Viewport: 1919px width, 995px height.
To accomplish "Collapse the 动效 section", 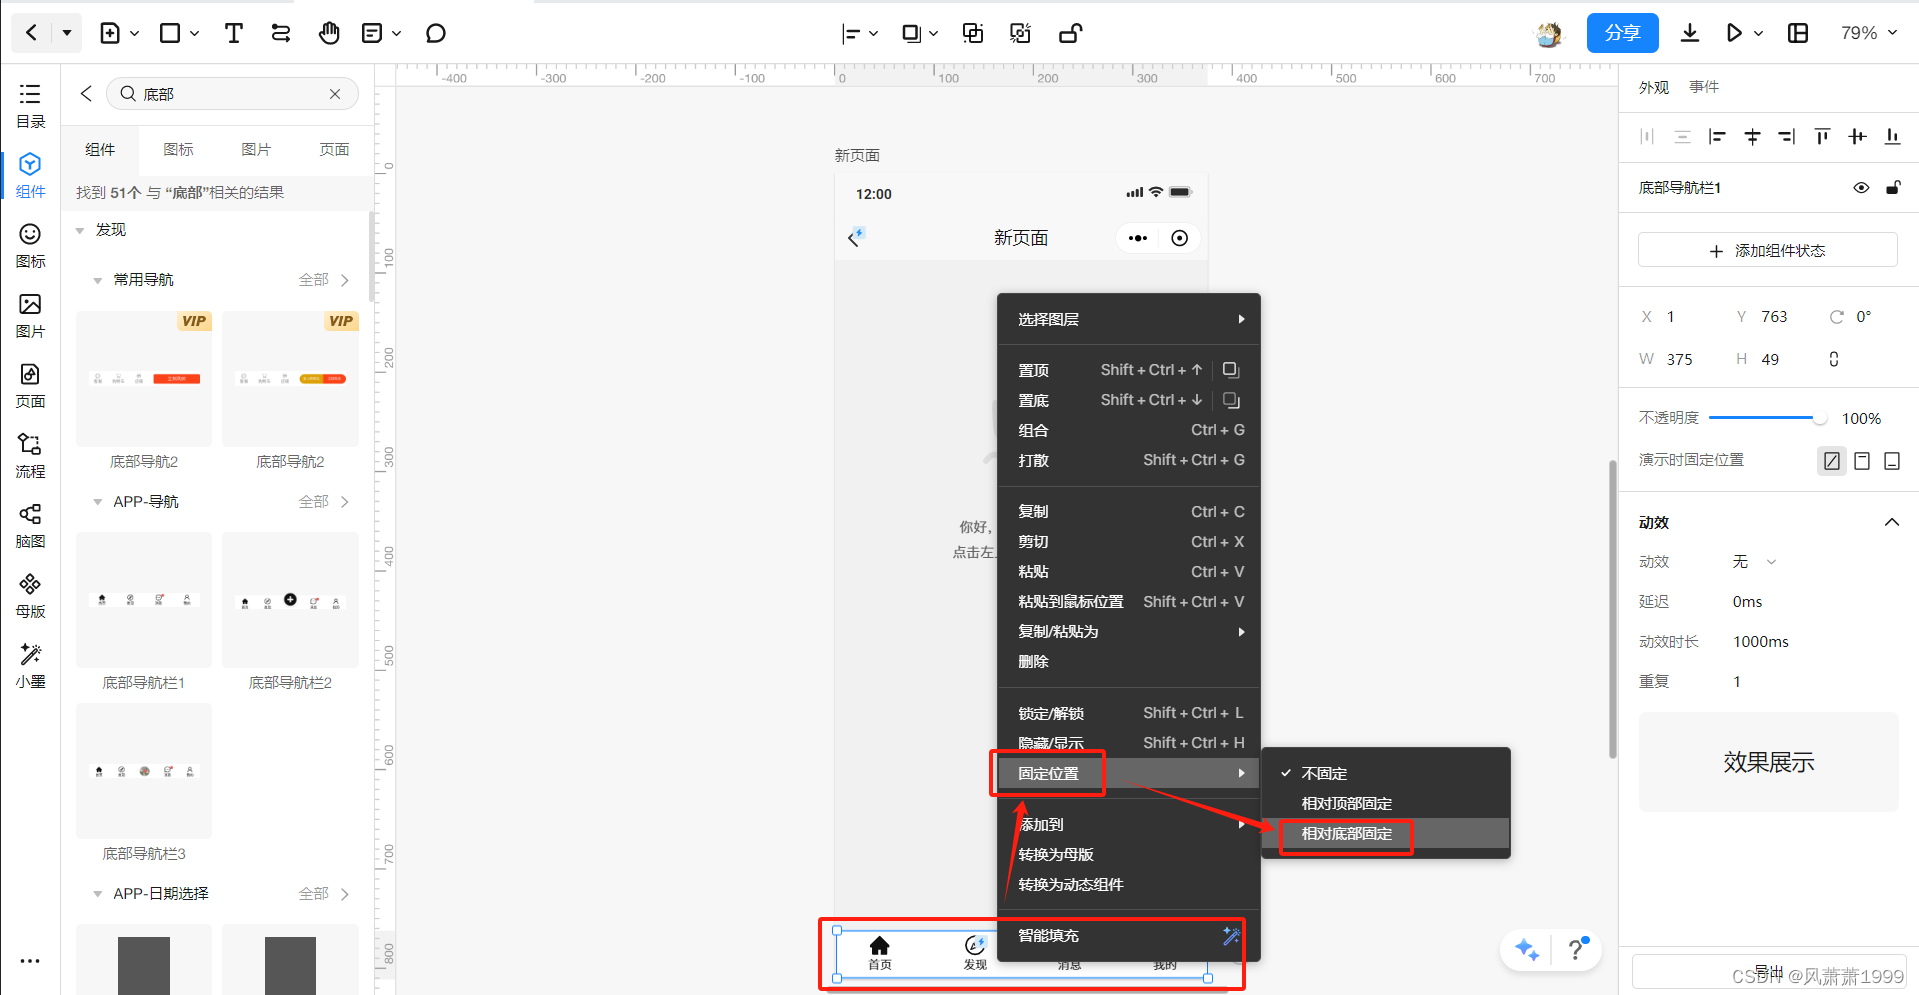I will coord(1892,522).
